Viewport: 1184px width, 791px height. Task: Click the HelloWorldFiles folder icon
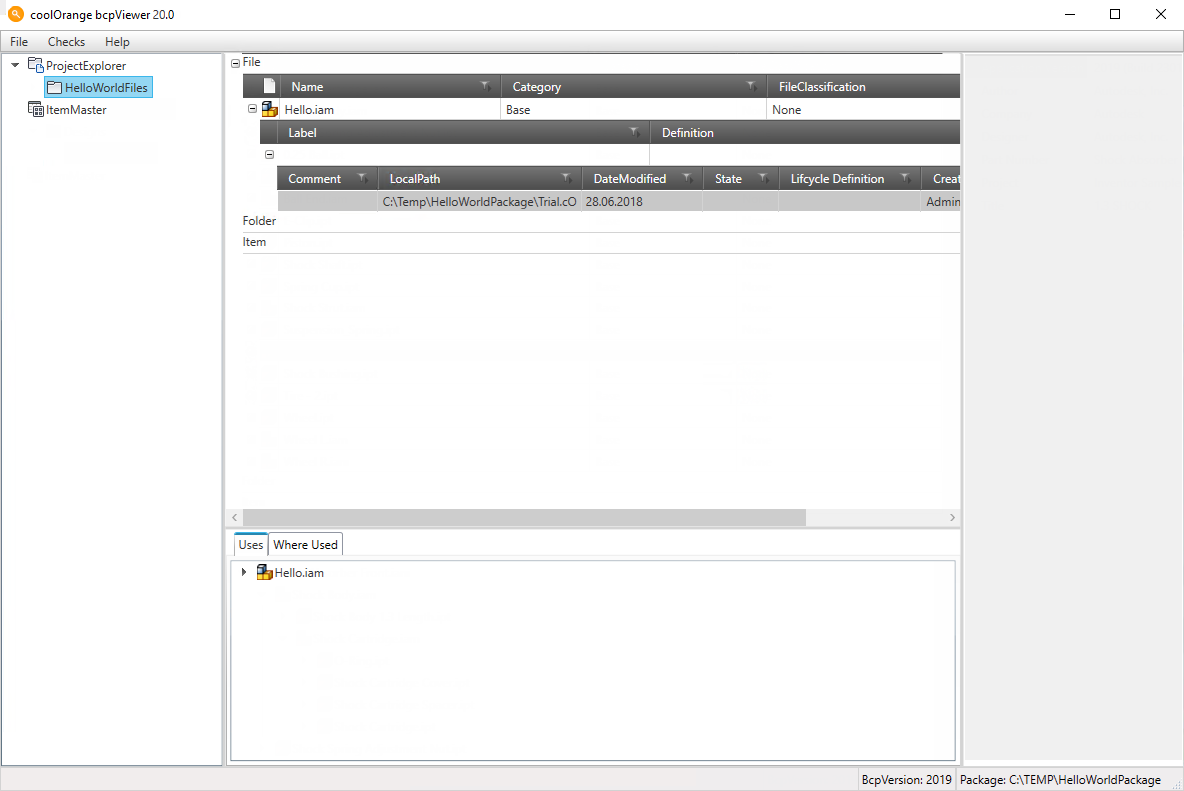coord(54,88)
